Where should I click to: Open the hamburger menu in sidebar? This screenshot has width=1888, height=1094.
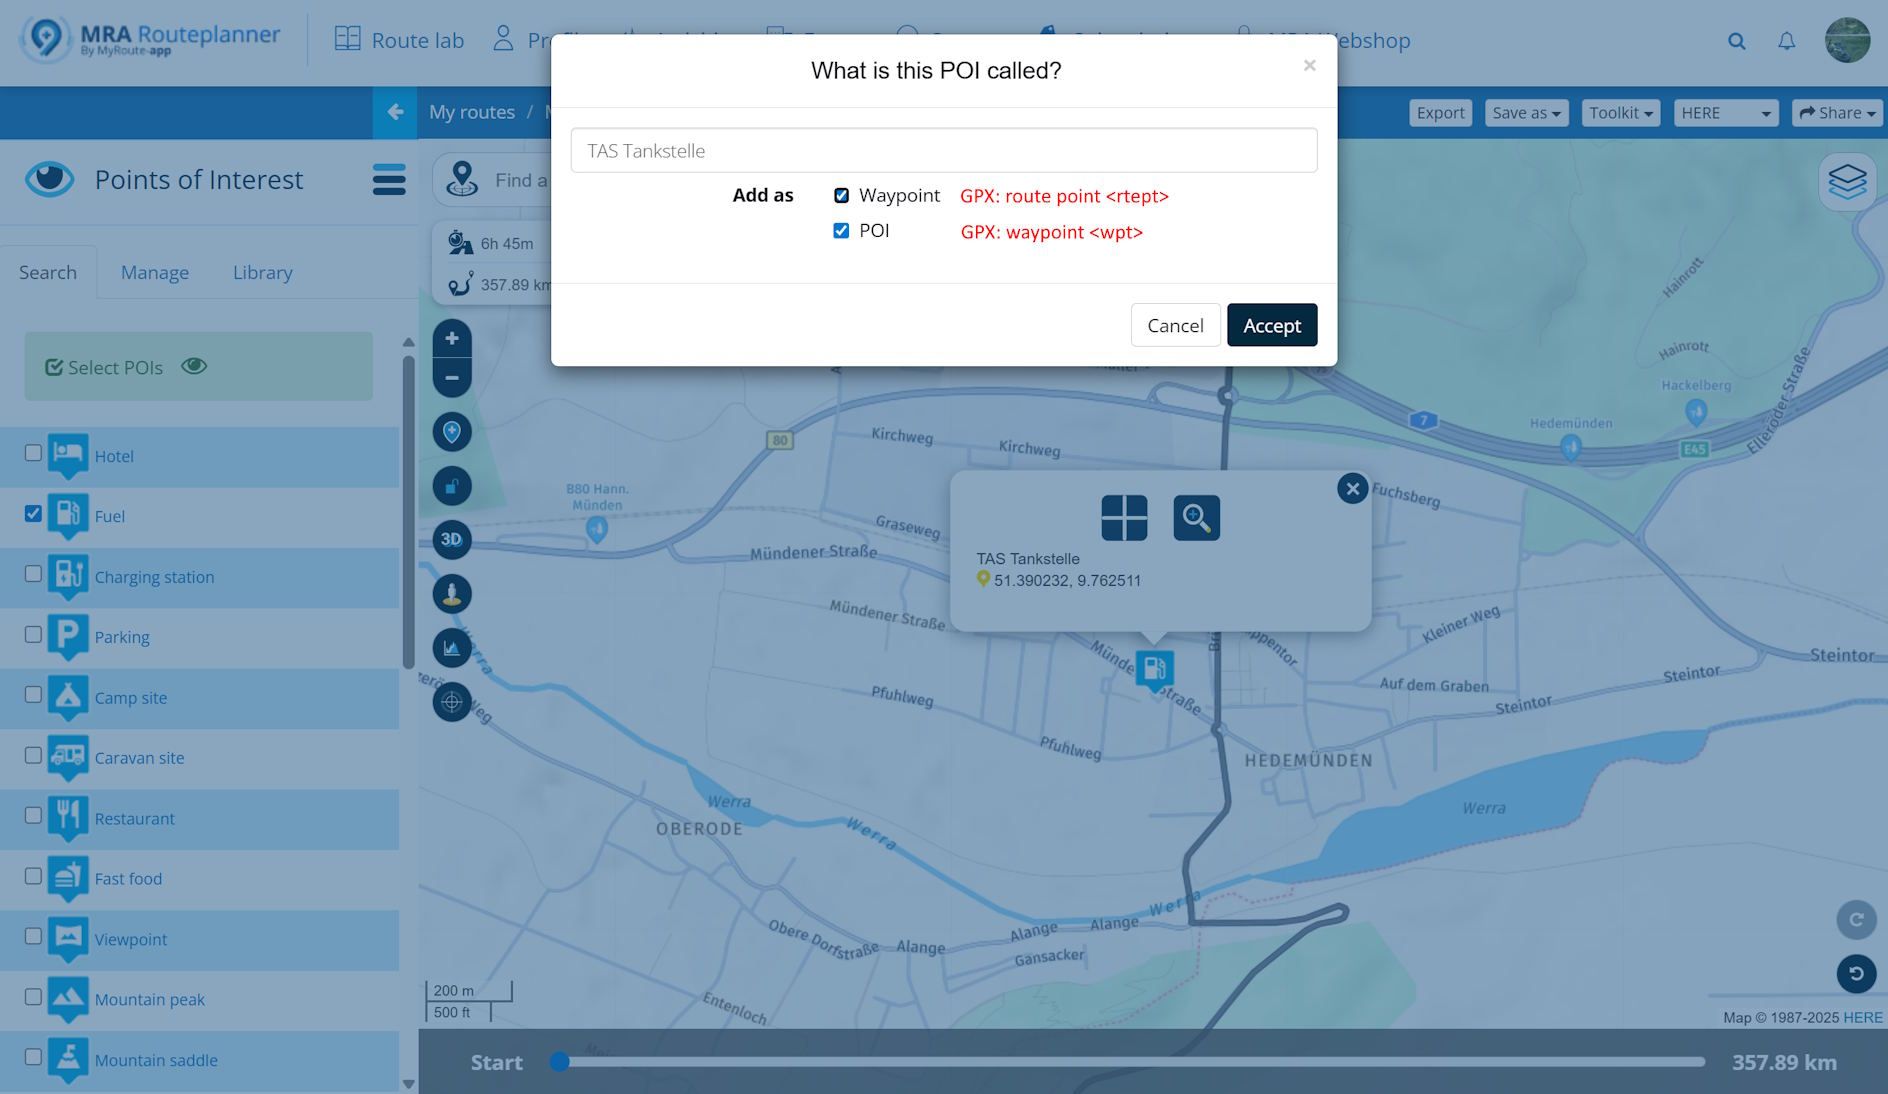(389, 180)
